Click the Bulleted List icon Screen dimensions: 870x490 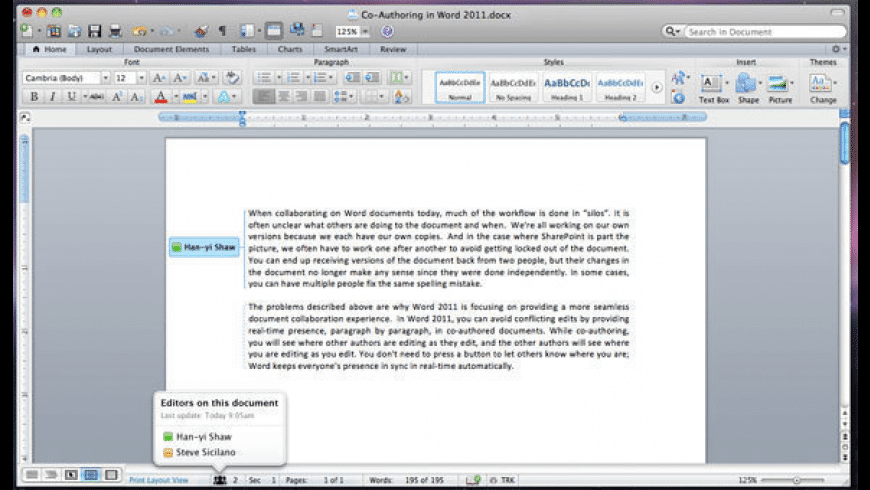point(264,78)
